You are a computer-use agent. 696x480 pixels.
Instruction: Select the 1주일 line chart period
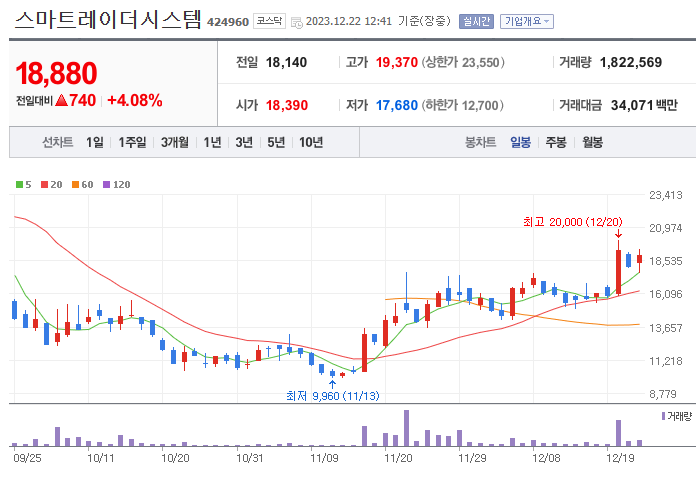(x=132, y=142)
